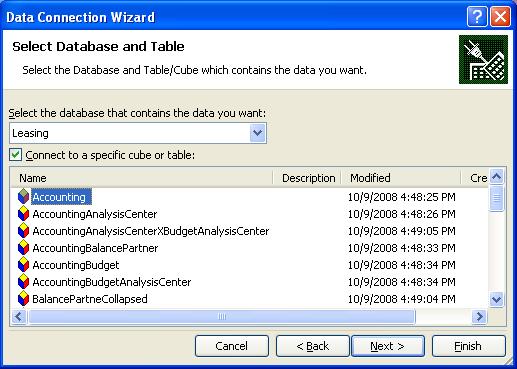517x369 pixels.
Task: Sort the list by Name column header
Action: pos(142,178)
